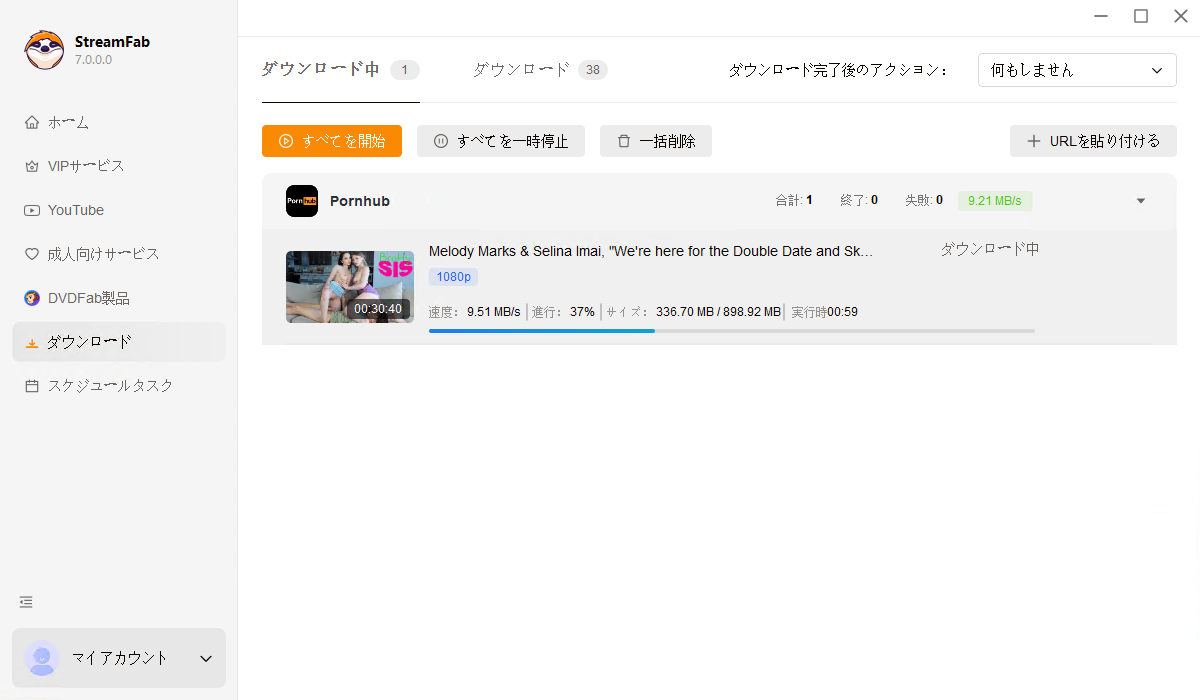Click the Pornhub site logo icon
Screen dimensions: 1200x700
click(302, 201)
